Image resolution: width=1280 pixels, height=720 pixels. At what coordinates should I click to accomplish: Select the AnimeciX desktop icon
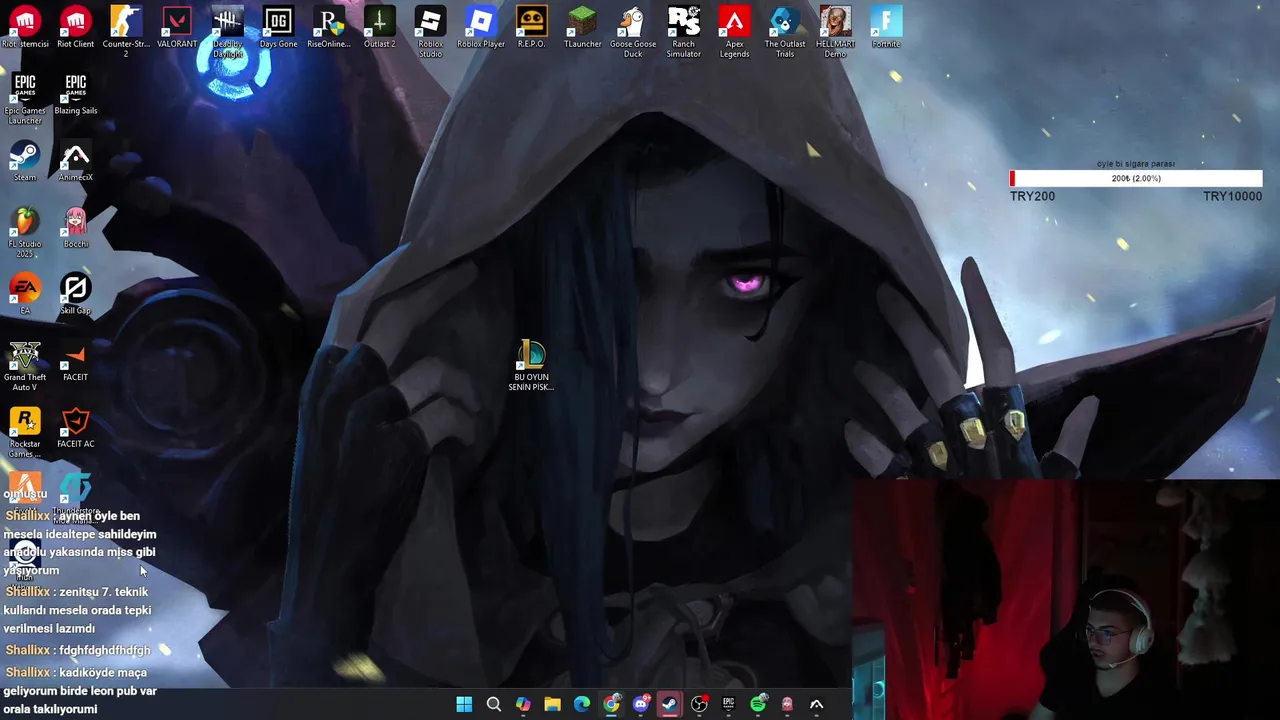coord(75,161)
